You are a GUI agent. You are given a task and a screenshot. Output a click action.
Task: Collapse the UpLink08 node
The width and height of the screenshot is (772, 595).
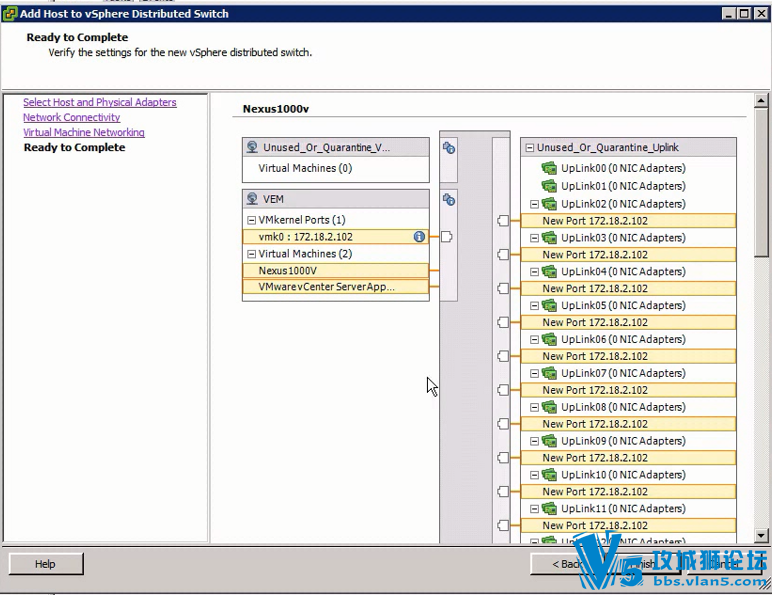(x=534, y=407)
